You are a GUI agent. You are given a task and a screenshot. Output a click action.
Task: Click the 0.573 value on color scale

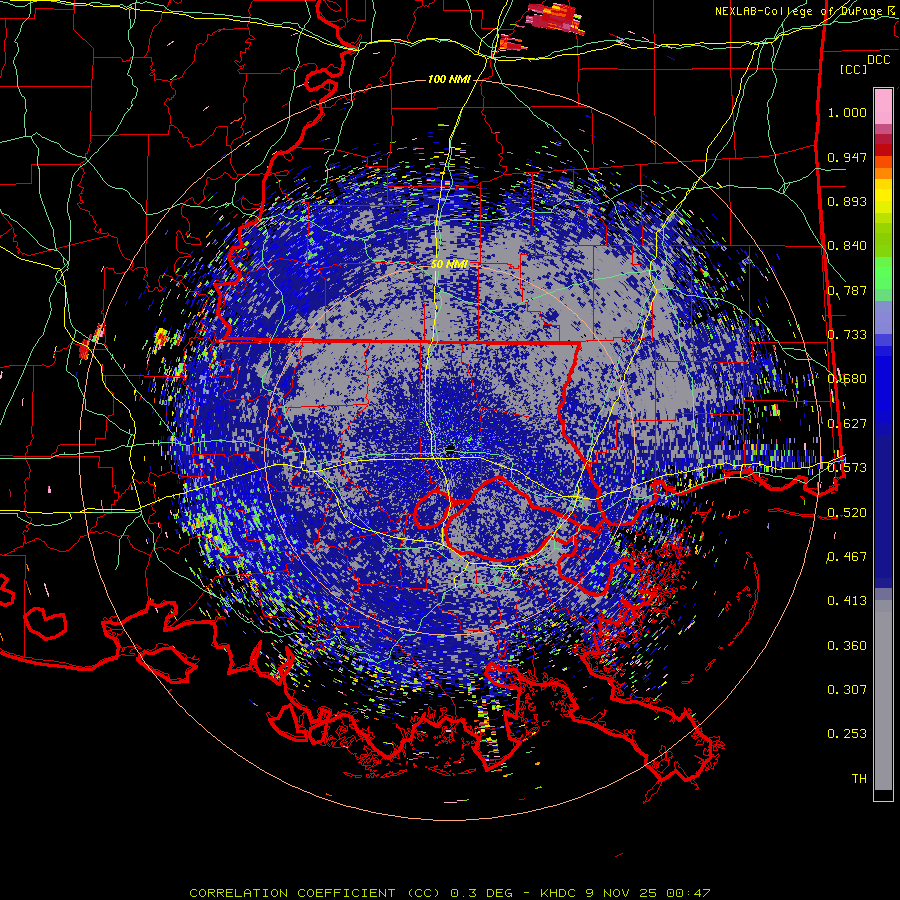[x=847, y=468]
